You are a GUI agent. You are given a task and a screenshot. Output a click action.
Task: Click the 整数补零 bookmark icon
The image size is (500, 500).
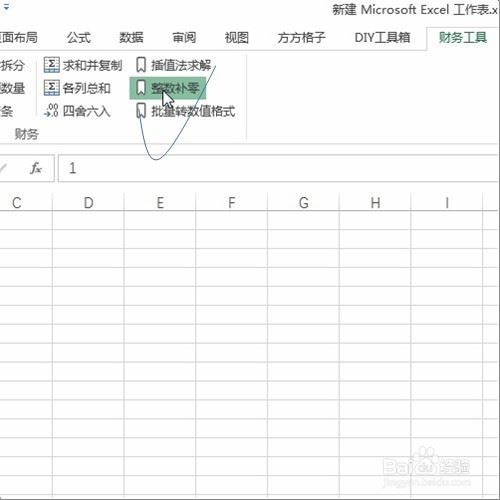point(141,88)
